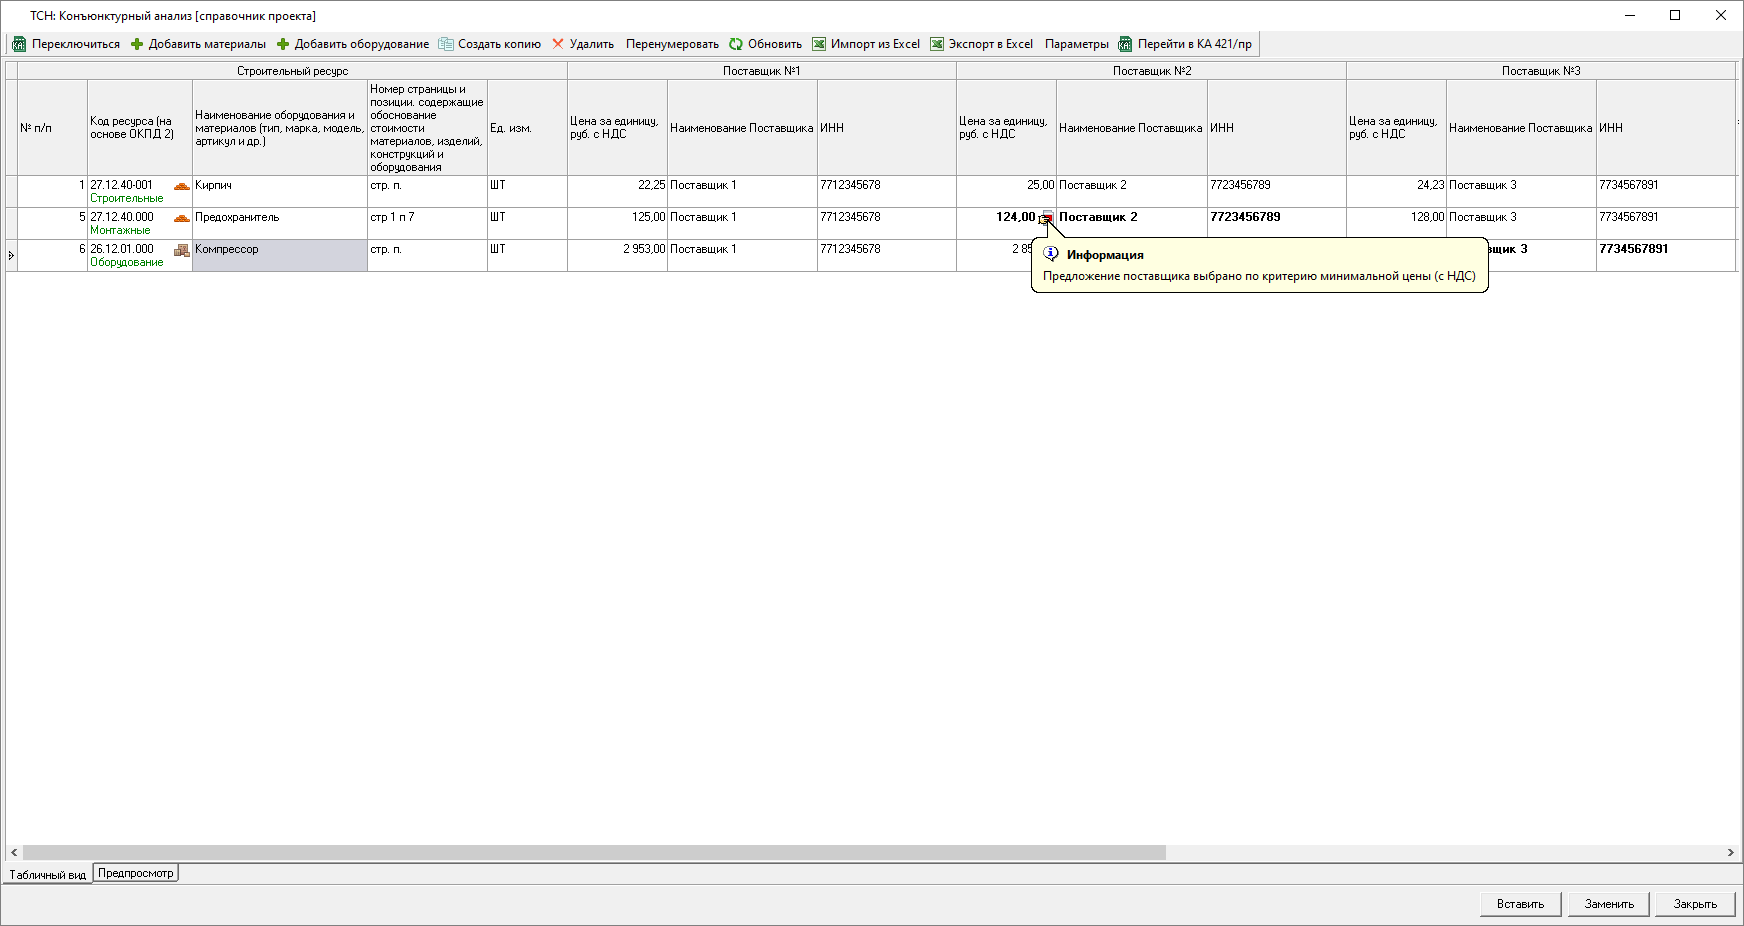1744x926 pixels.
Task: Refresh the table using Обновить
Action: click(x=765, y=44)
